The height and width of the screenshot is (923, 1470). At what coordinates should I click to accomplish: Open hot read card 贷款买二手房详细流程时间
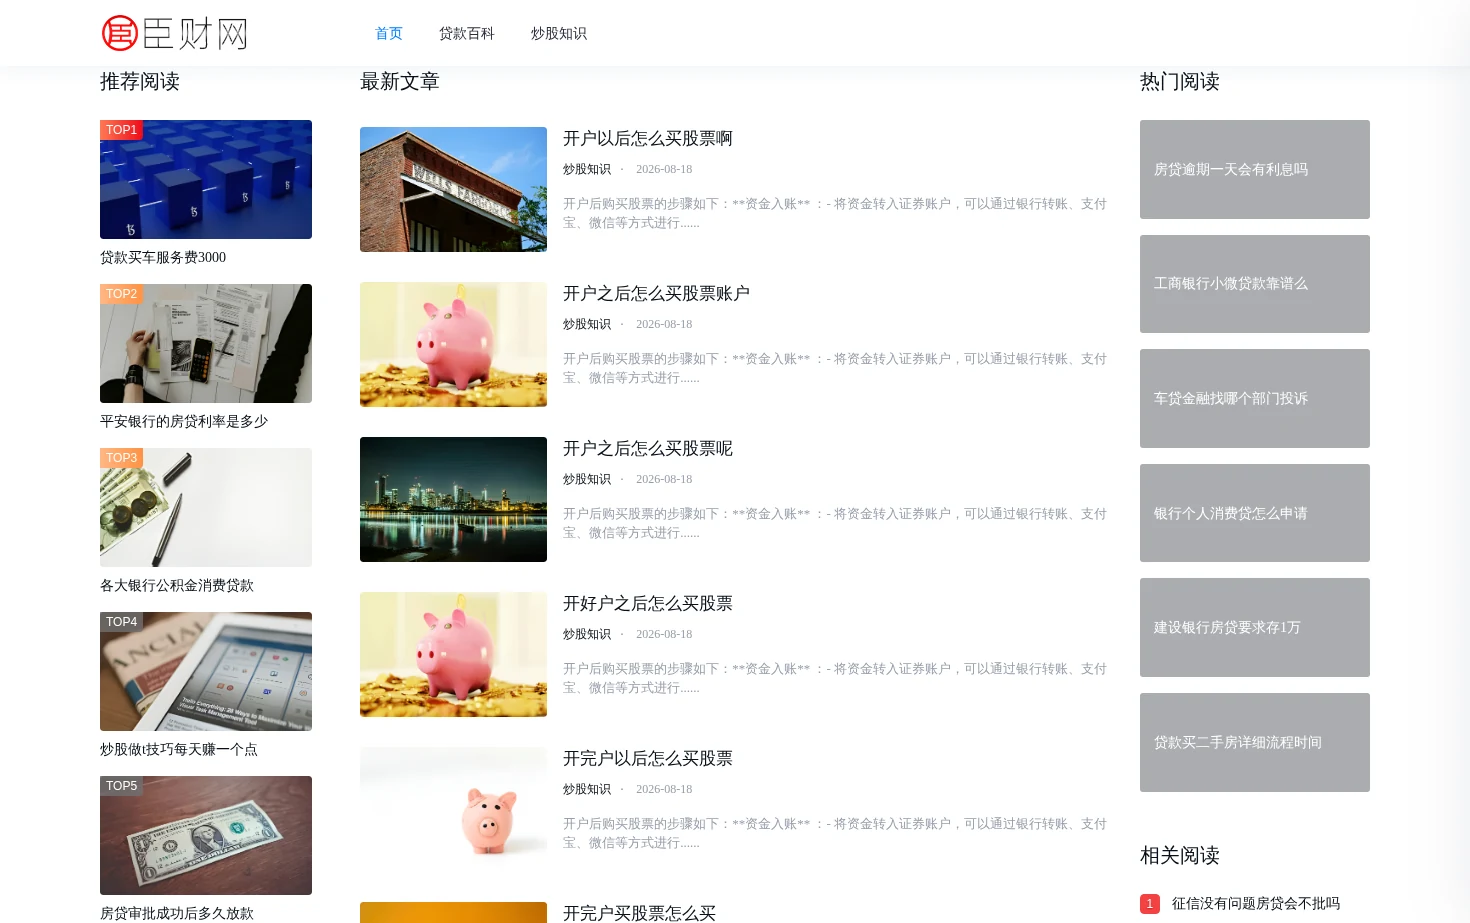coord(1255,742)
